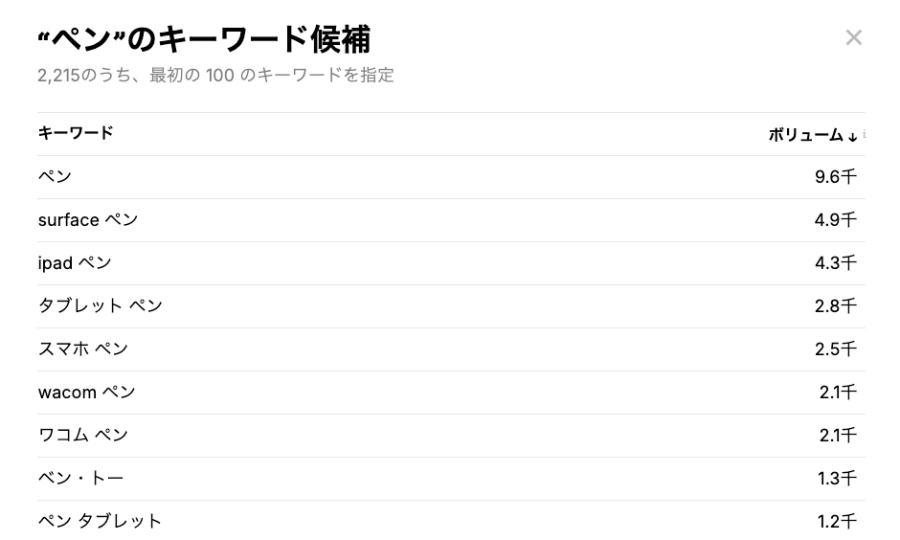
Task: Select the ipad ペン keyword
Action: (75, 263)
